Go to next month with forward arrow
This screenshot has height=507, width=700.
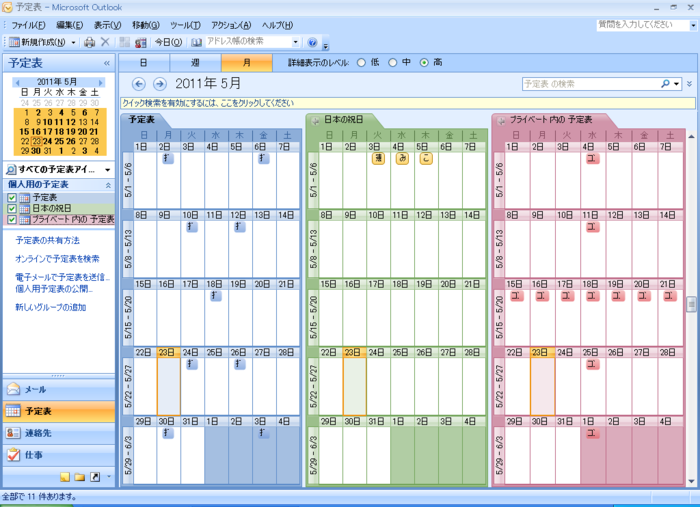[x=160, y=83]
